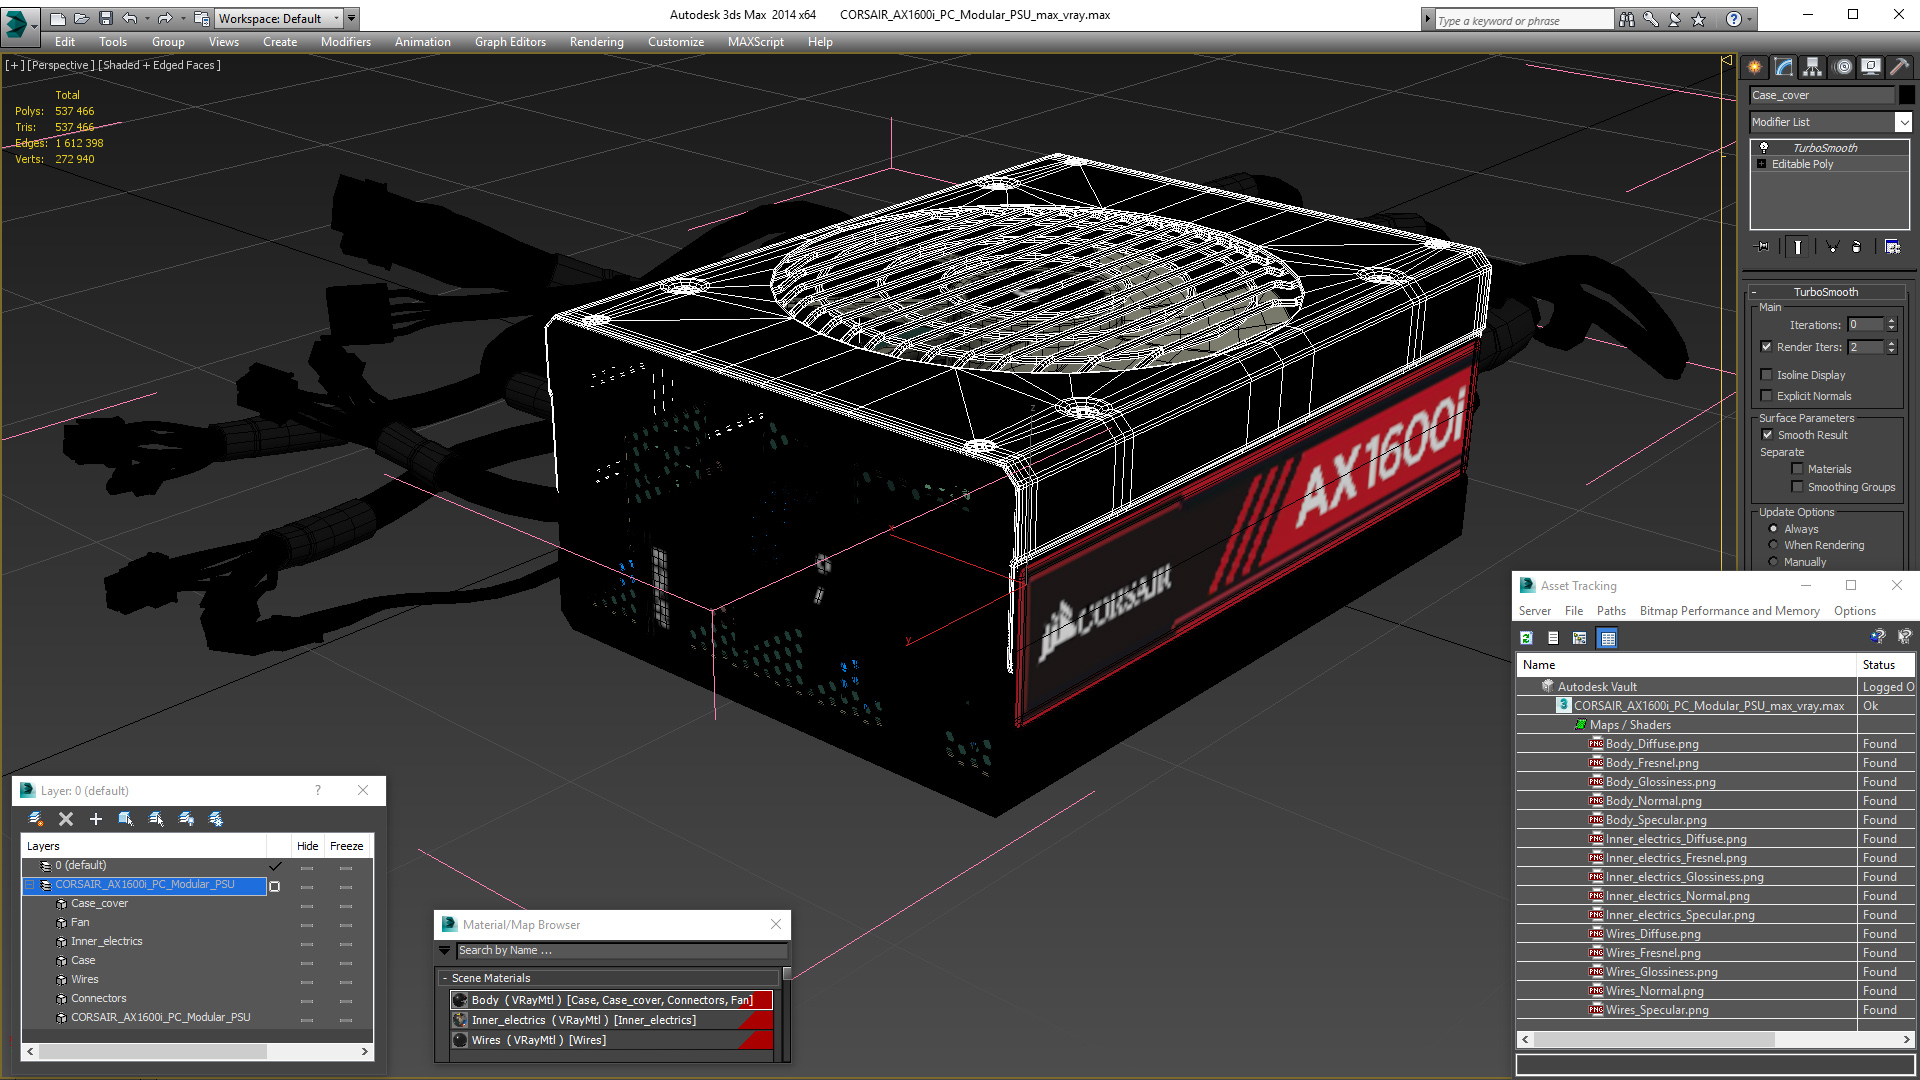The image size is (1920, 1080).
Task: Select When Rendering update option
Action: coord(1773,545)
